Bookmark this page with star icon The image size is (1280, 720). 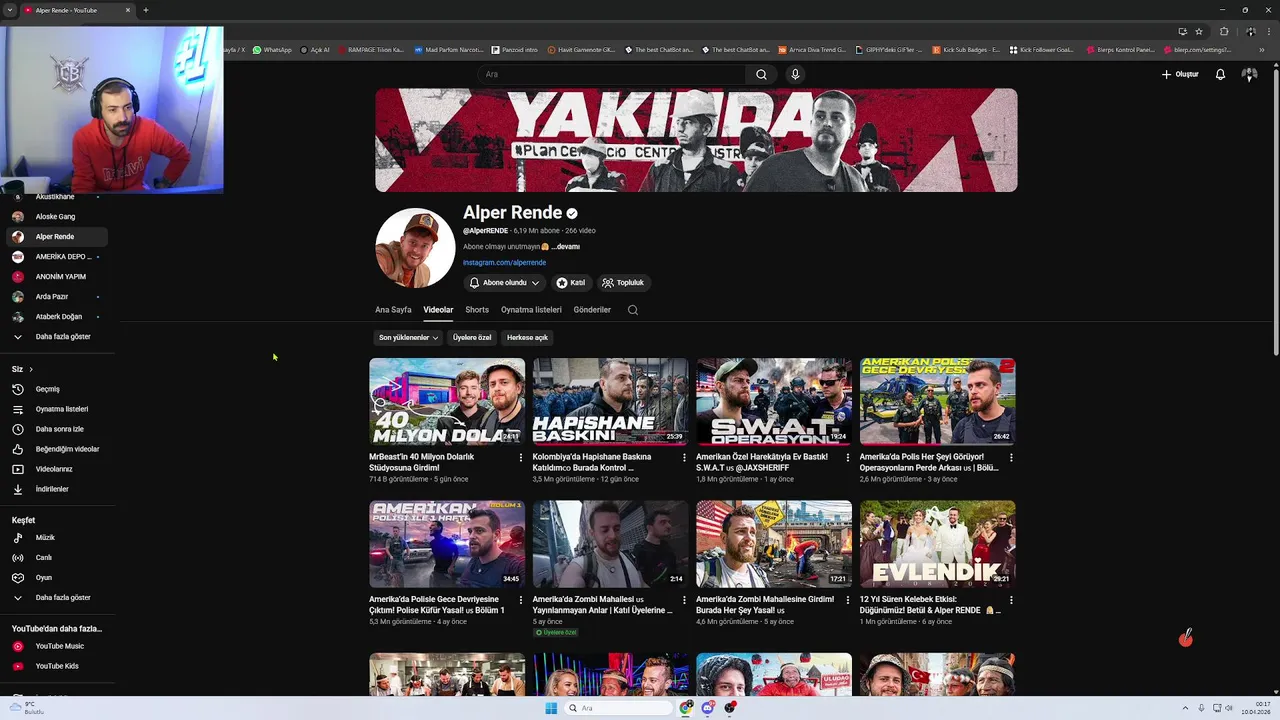[1199, 31]
